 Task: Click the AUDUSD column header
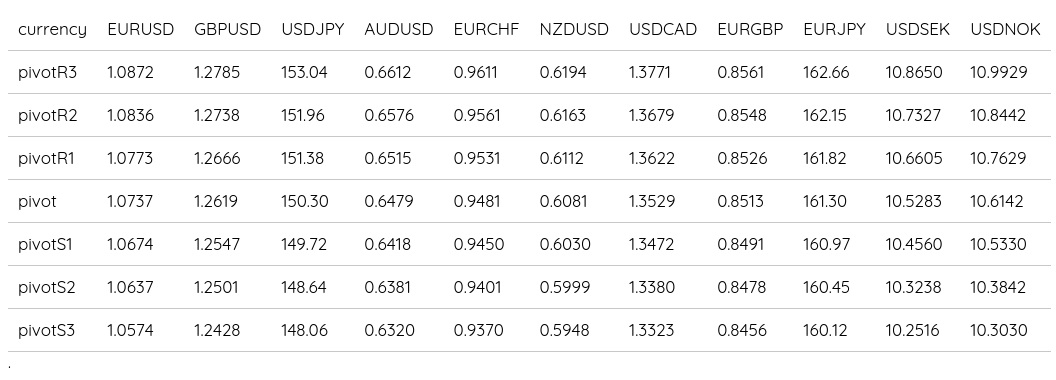tap(399, 30)
